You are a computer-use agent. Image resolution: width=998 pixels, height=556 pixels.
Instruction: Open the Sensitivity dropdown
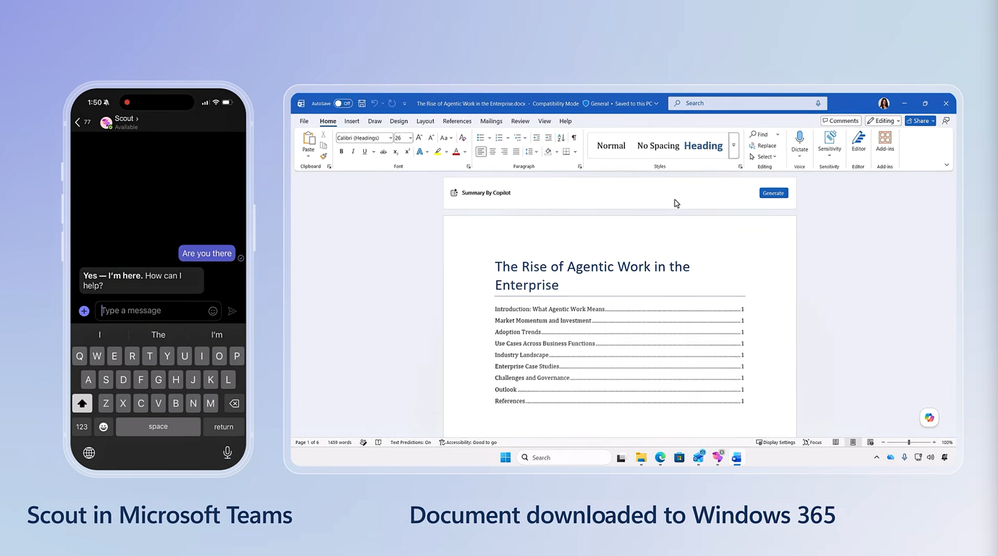click(829, 142)
